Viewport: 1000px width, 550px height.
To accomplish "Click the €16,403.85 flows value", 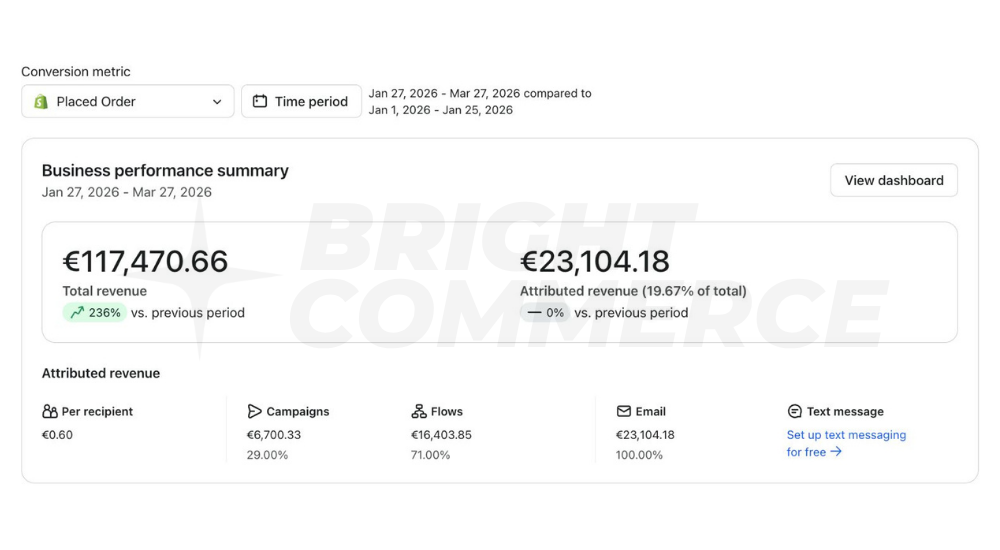I will pos(441,435).
